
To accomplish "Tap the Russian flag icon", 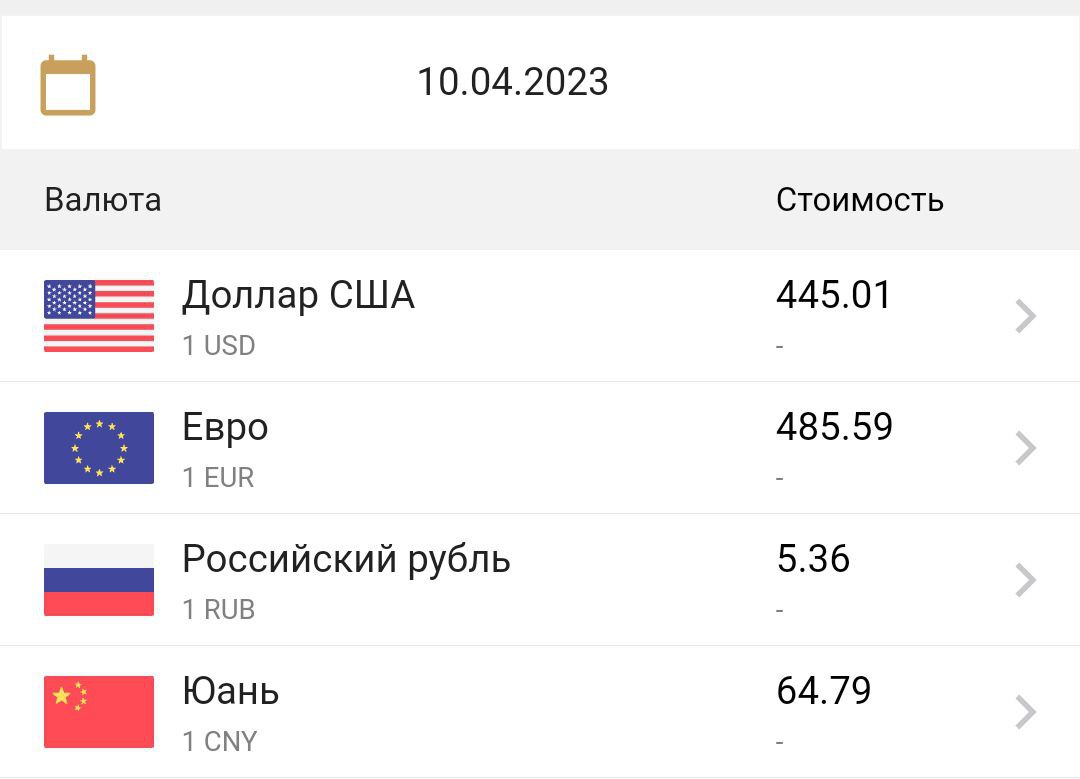I will pos(99,580).
